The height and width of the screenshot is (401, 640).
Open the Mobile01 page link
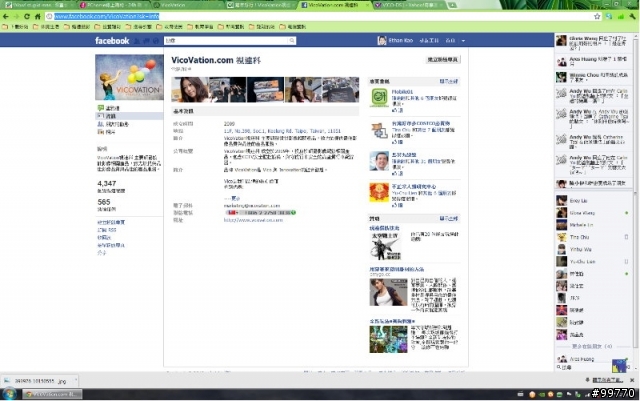point(402,92)
